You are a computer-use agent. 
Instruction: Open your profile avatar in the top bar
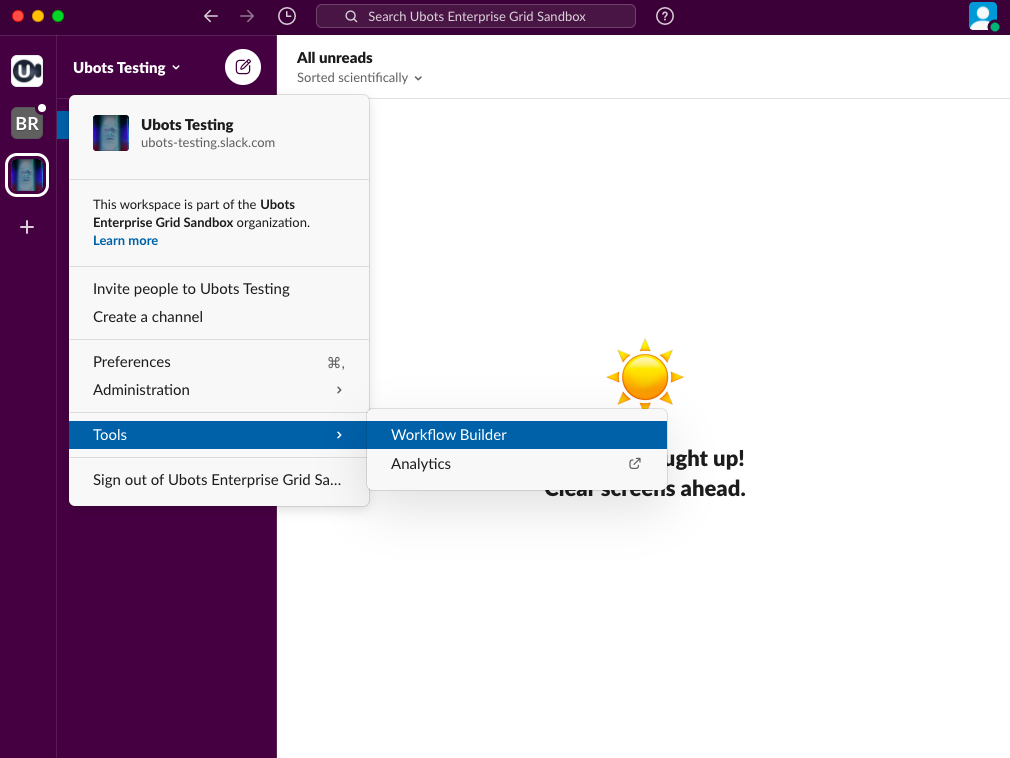[x=982, y=16]
